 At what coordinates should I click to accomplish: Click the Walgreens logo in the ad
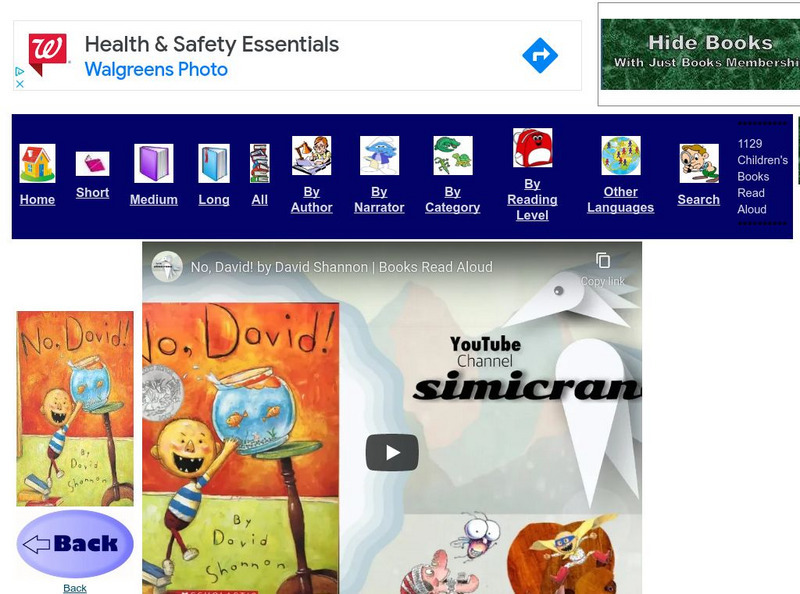pos(48,55)
